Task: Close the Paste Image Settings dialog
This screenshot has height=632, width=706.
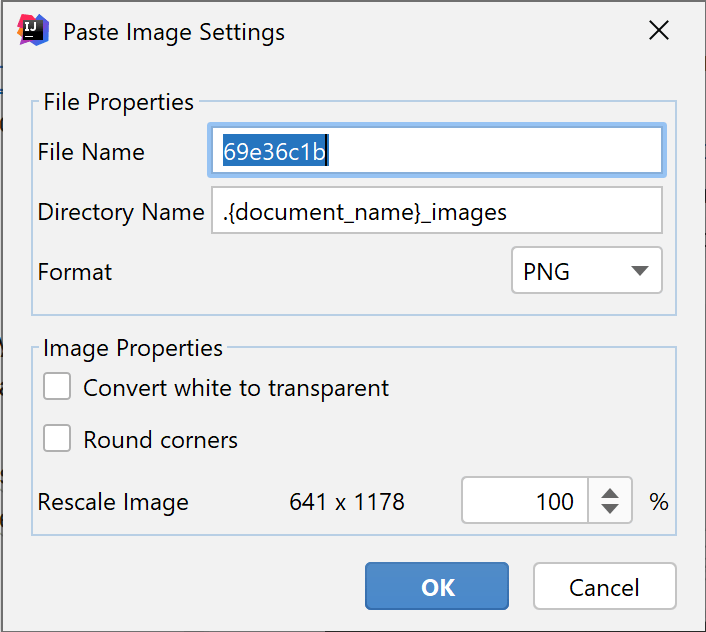Action: click(x=659, y=30)
